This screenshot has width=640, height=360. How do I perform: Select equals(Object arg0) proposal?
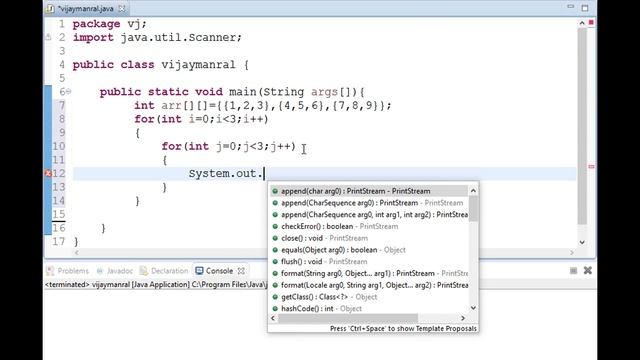[369, 250]
